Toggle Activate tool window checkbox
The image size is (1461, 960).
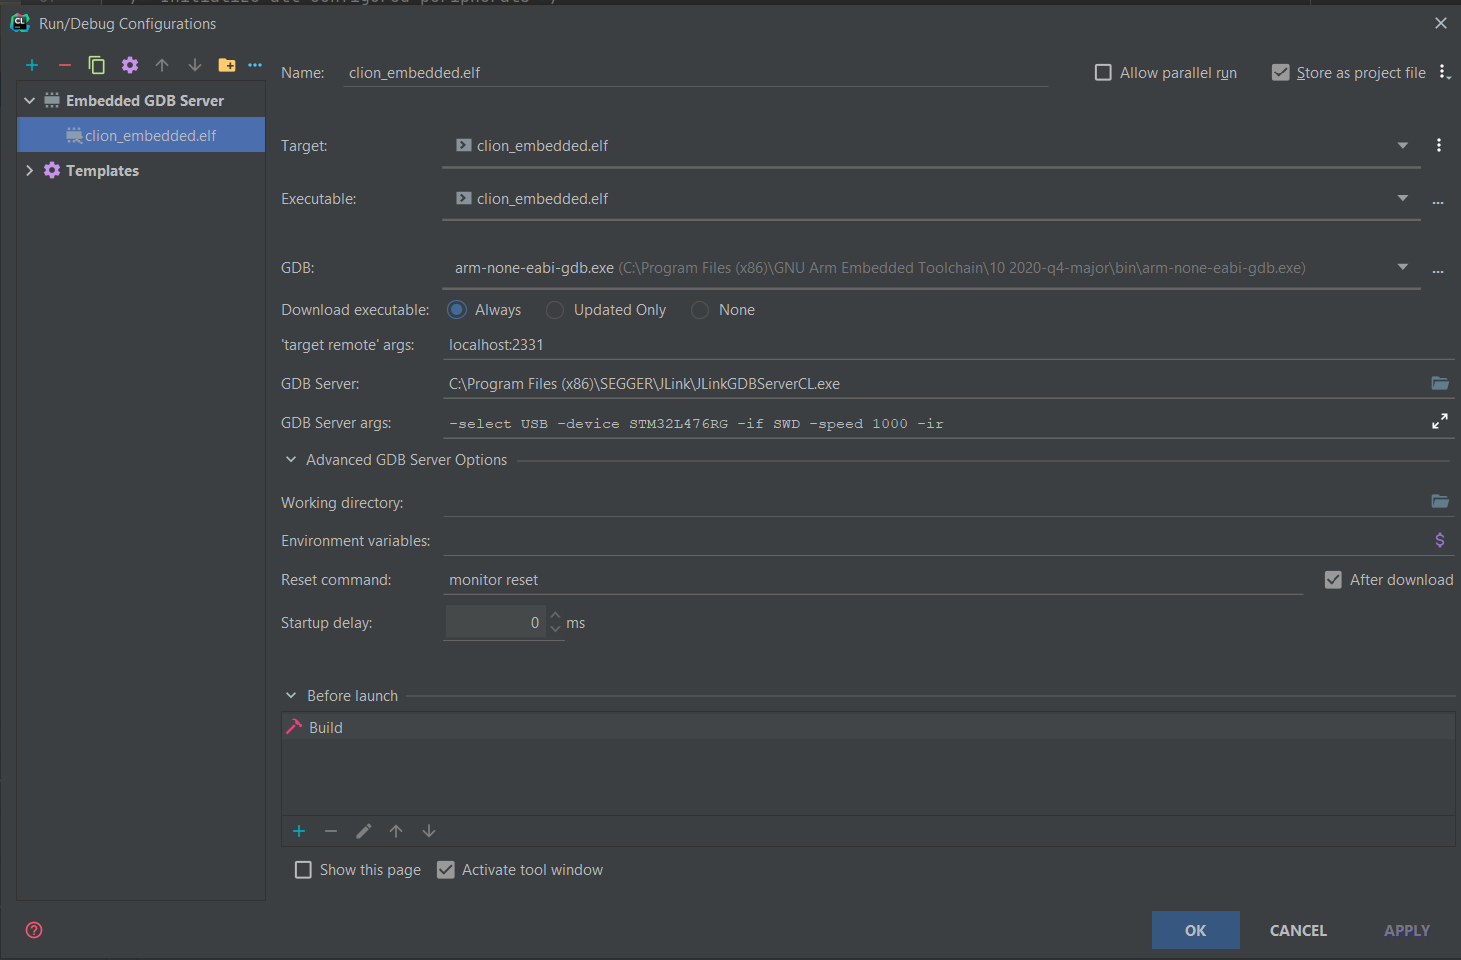446,870
